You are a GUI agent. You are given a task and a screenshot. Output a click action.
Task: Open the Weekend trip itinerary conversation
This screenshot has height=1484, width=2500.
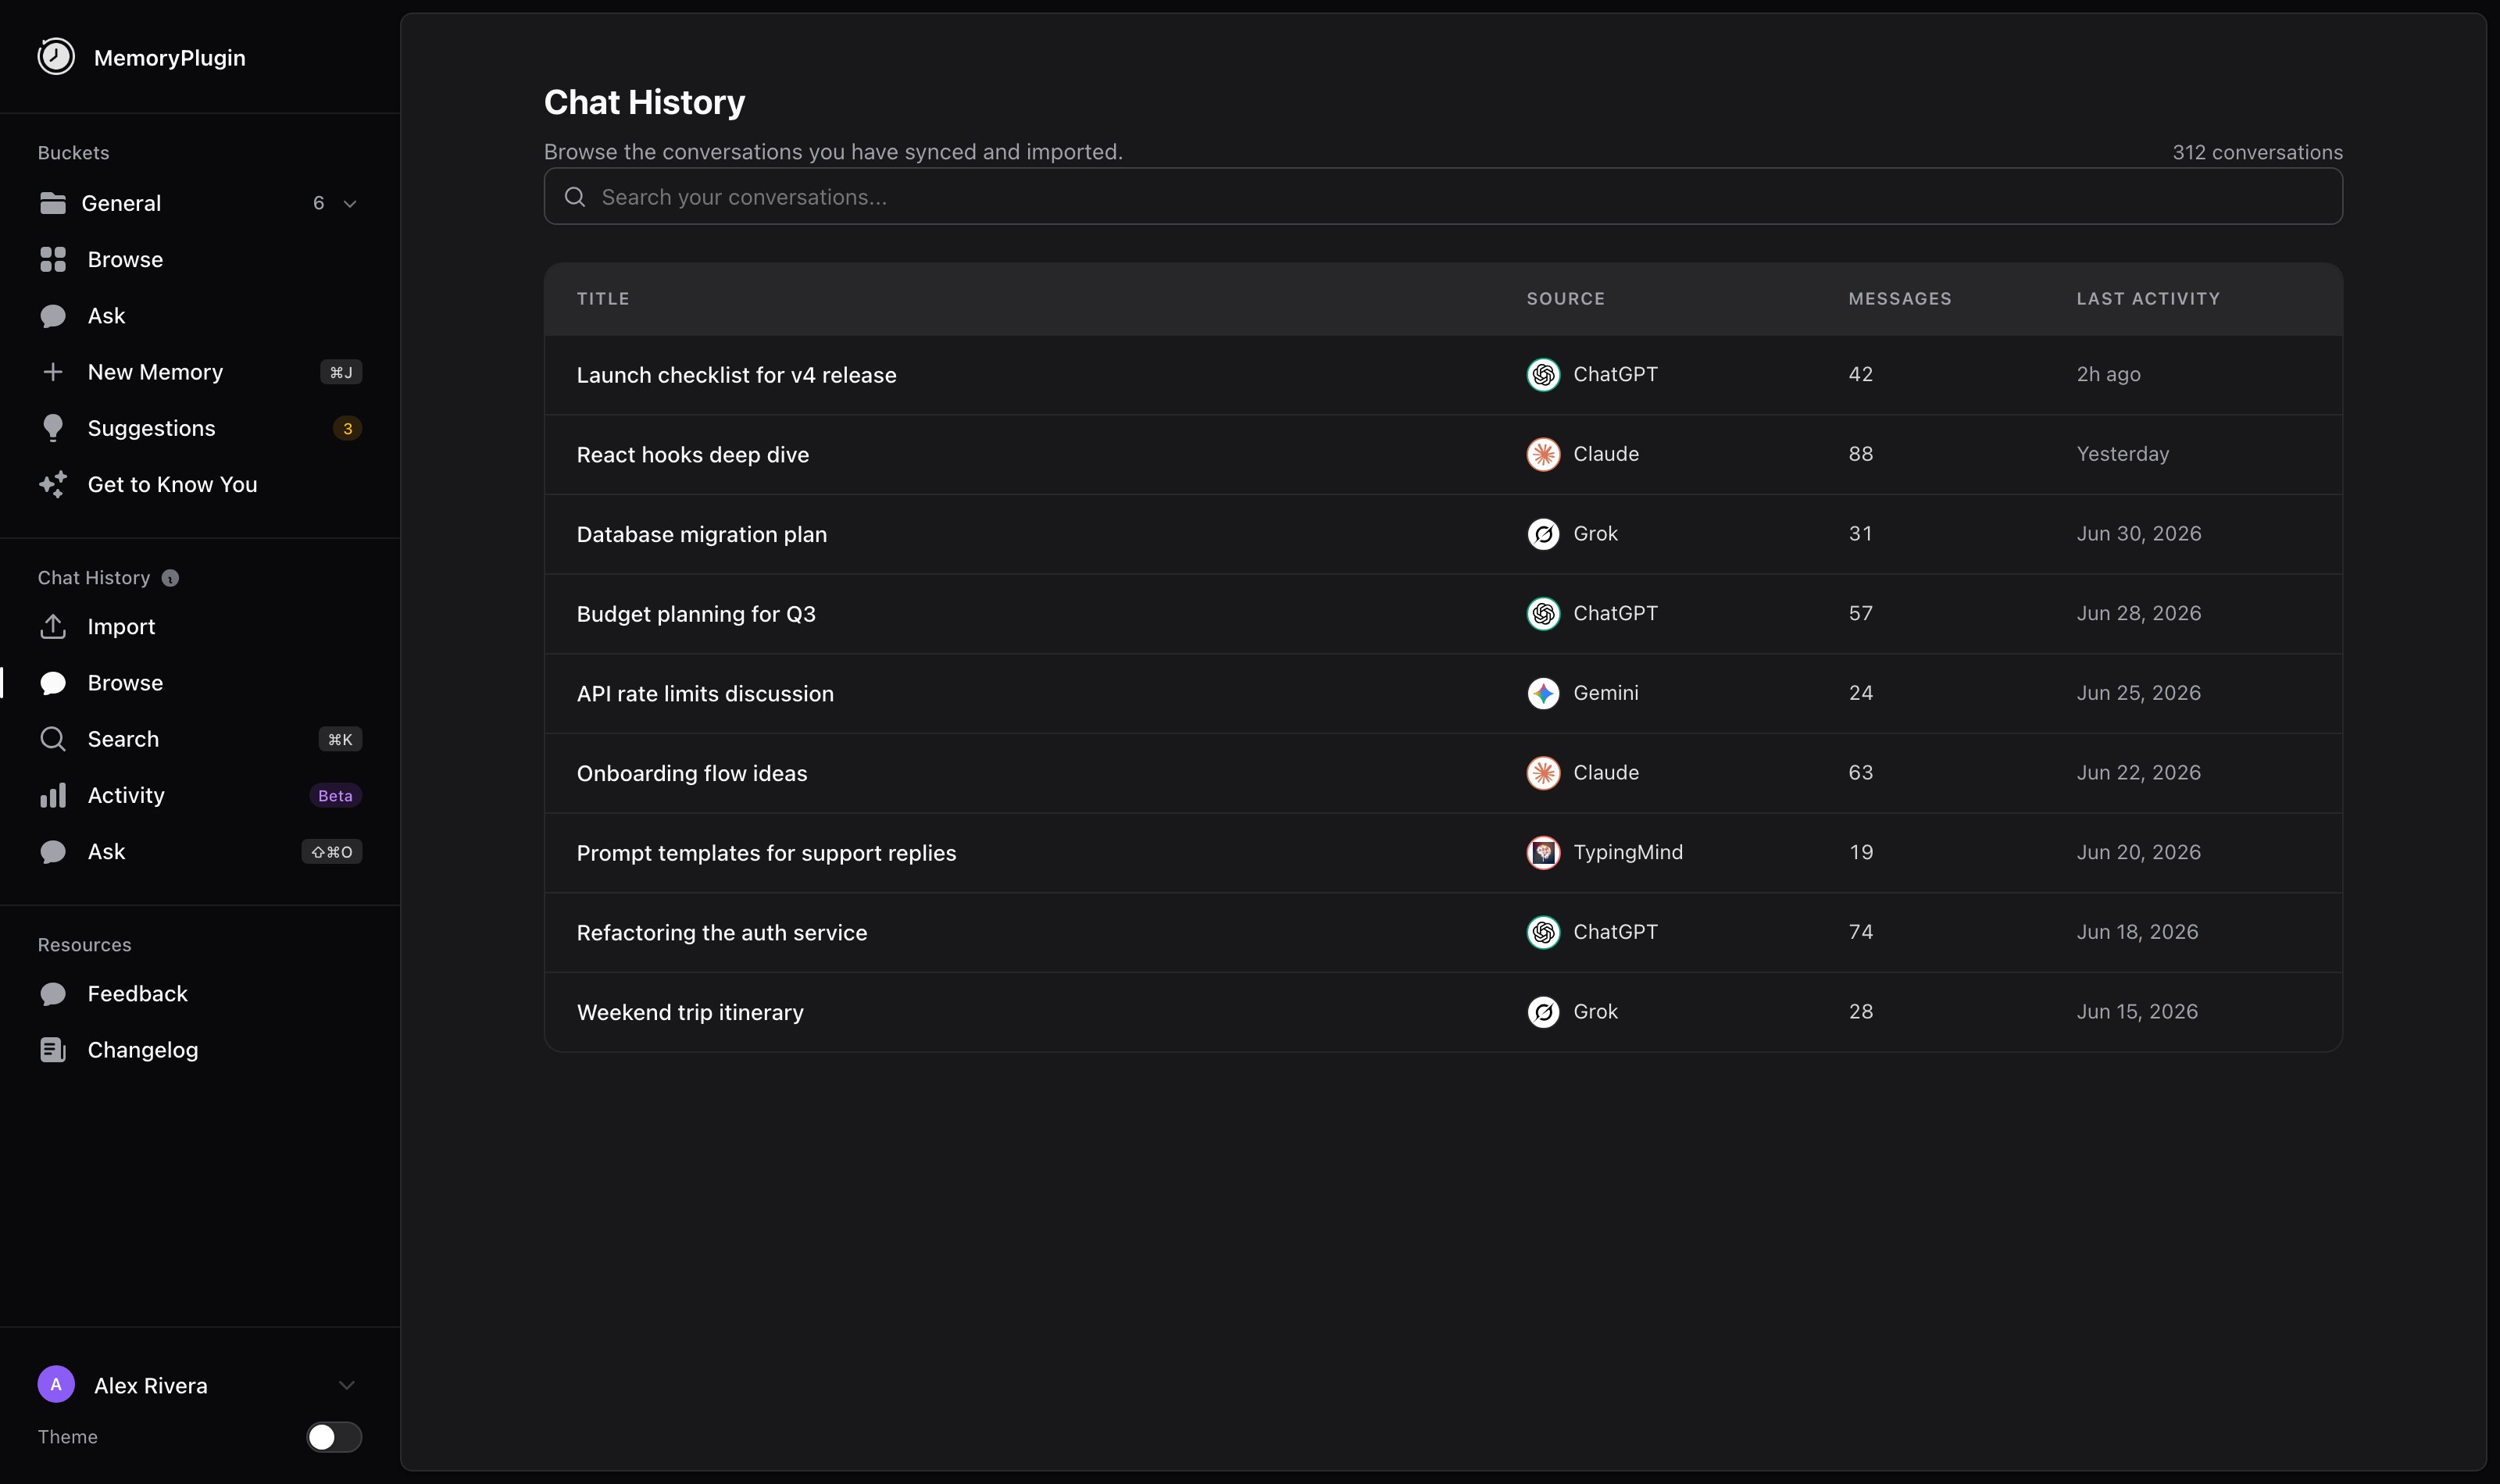(1443, 1012)
